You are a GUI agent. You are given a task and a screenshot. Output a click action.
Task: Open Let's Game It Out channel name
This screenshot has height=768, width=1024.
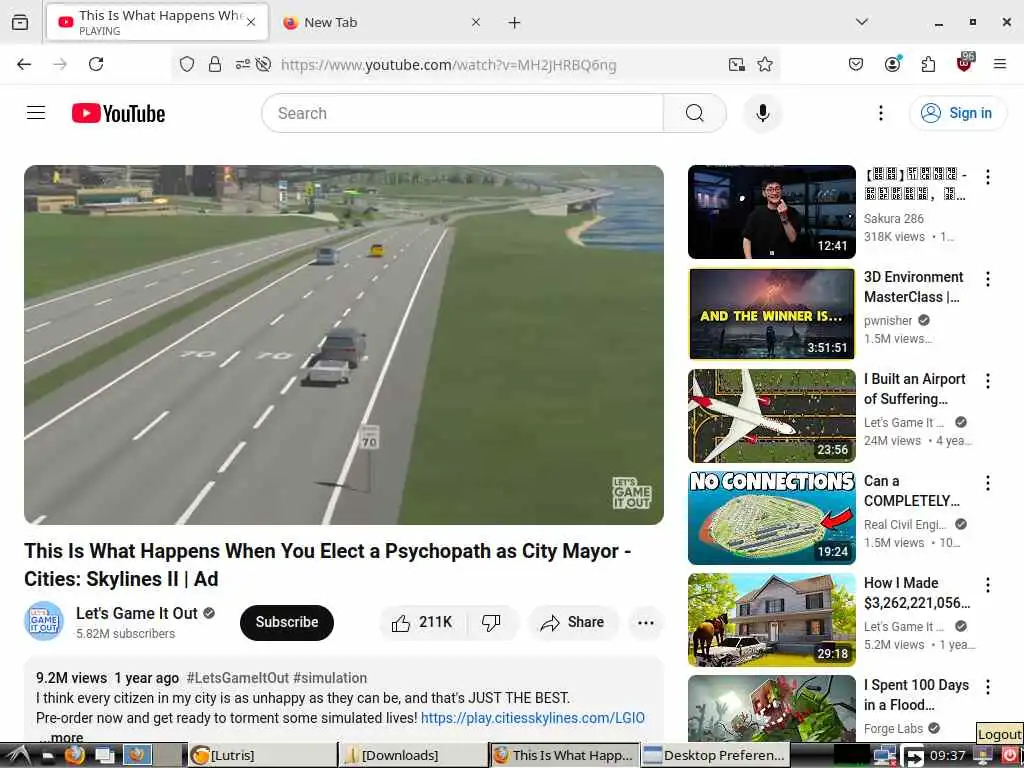(x=136, y=613)
